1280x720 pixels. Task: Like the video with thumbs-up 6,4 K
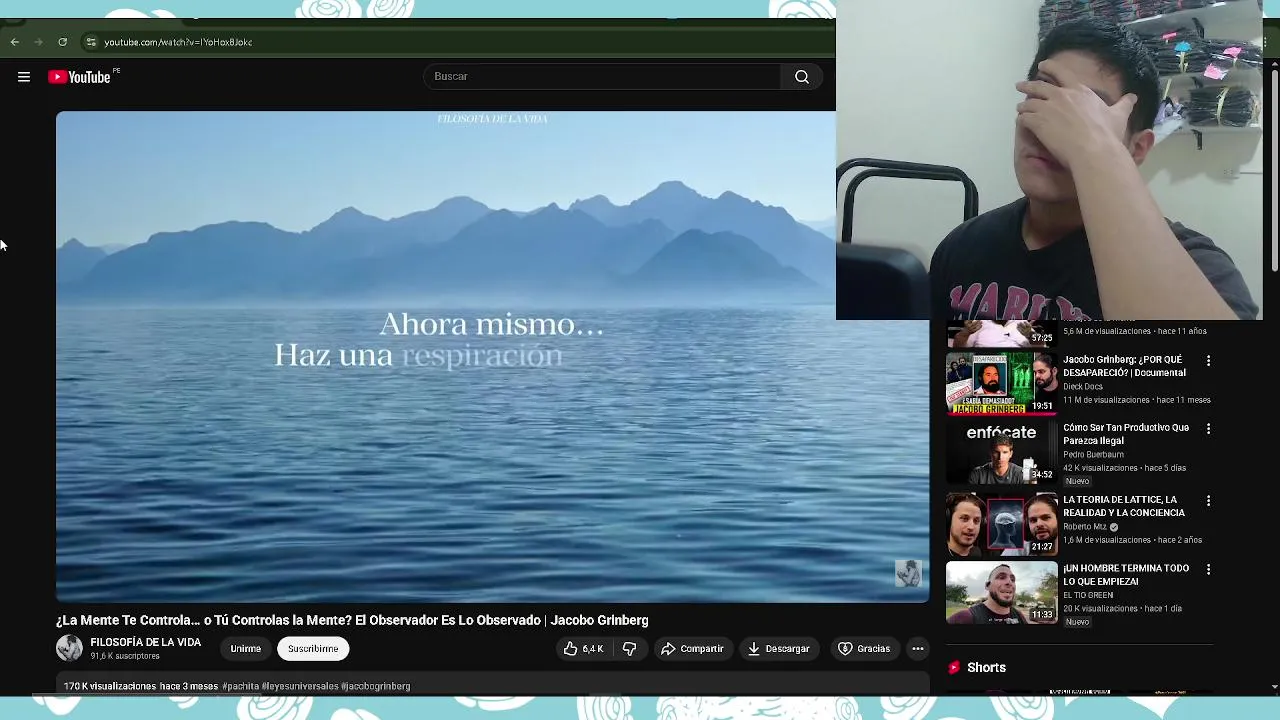(x=583, y=648)
